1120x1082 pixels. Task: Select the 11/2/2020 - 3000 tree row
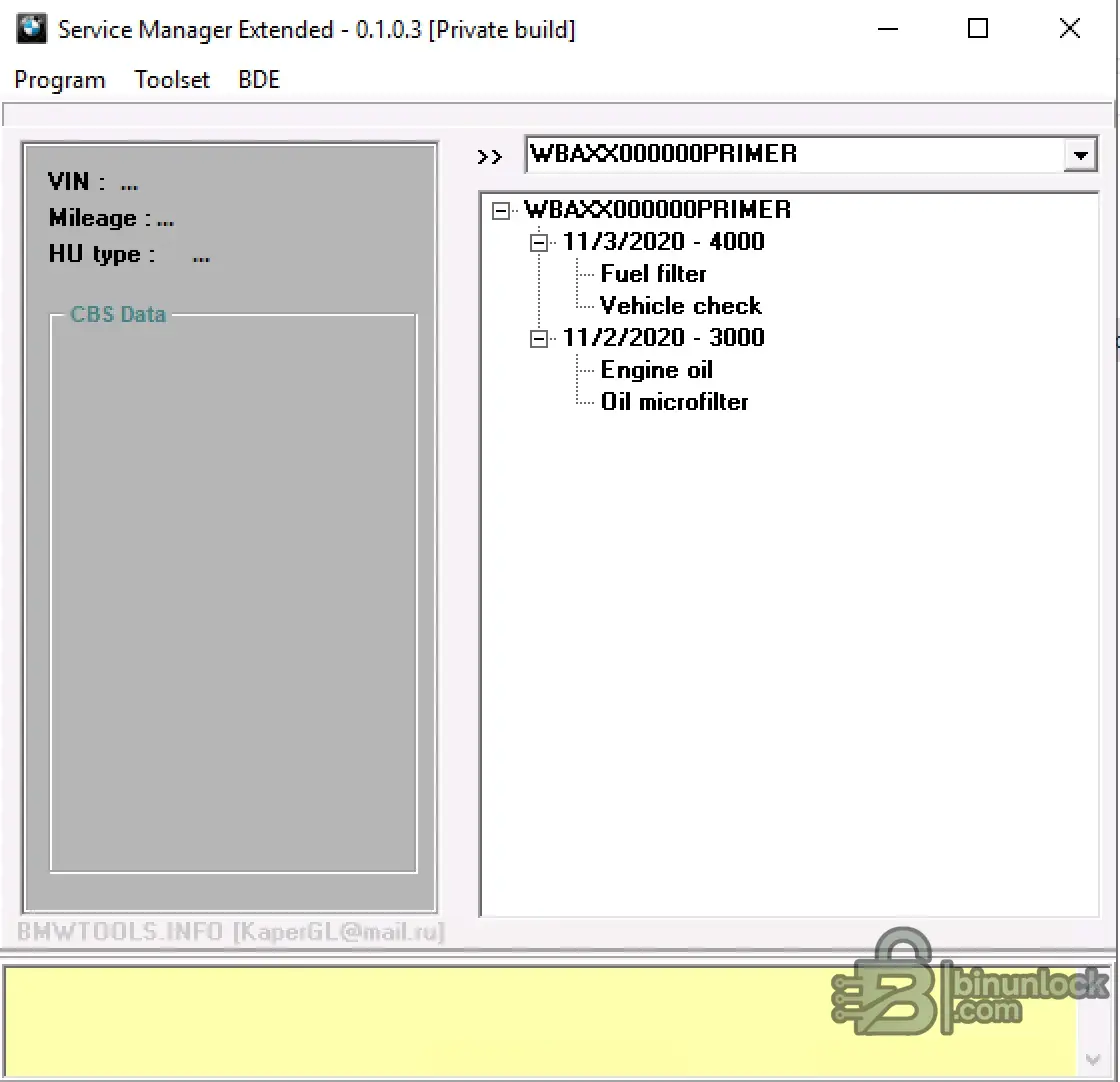click(663, 337)
